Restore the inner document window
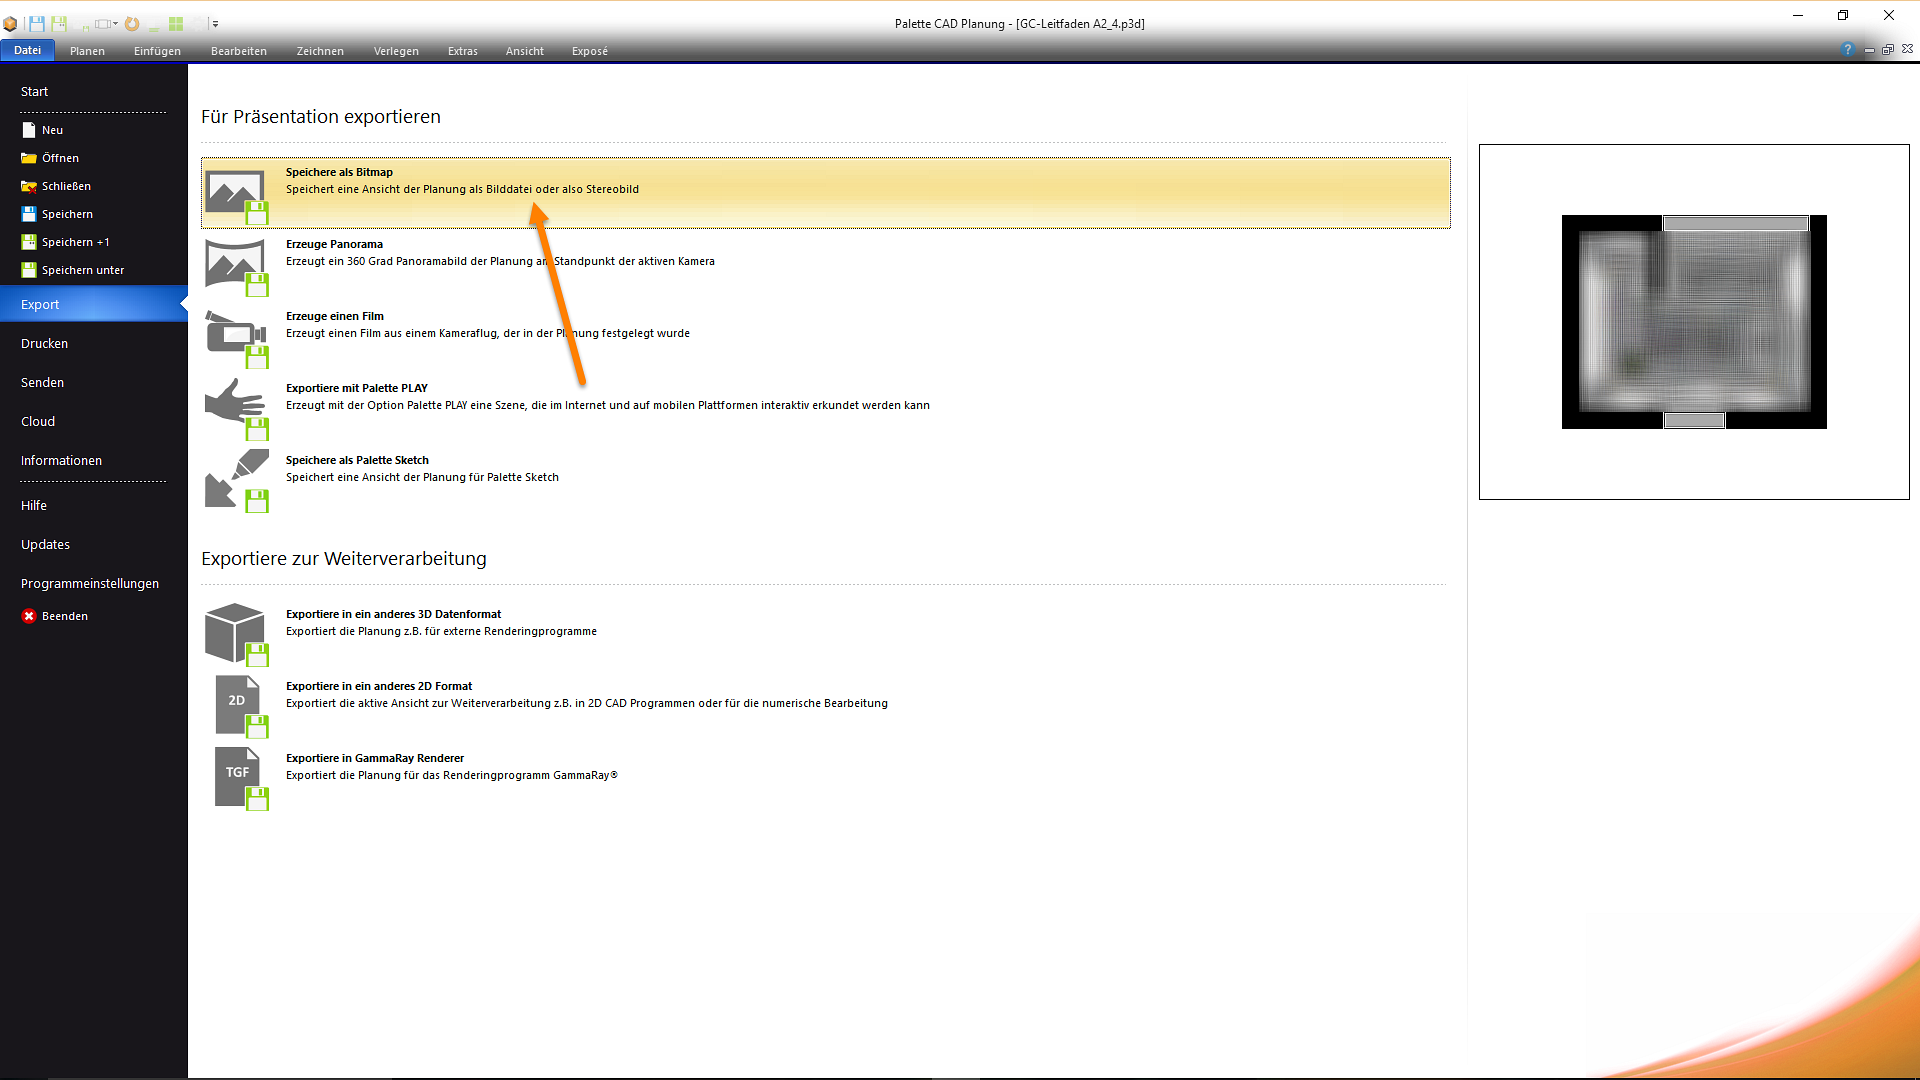 coord(1888,50)
